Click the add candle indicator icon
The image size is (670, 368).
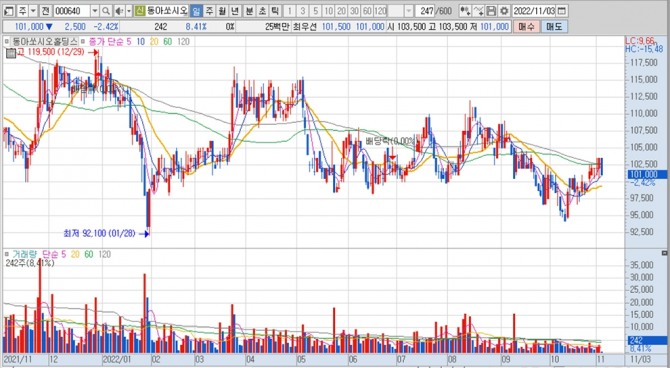point(466,11)
